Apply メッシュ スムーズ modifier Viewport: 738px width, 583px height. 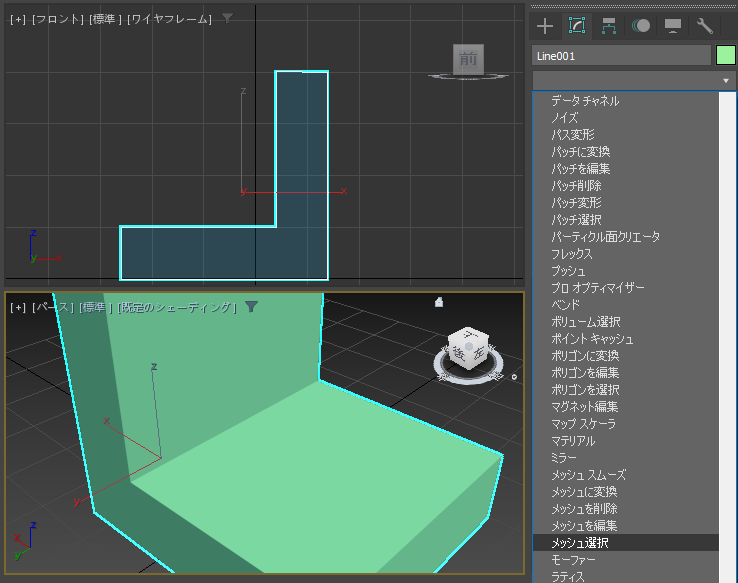click(x=626, y=474)
